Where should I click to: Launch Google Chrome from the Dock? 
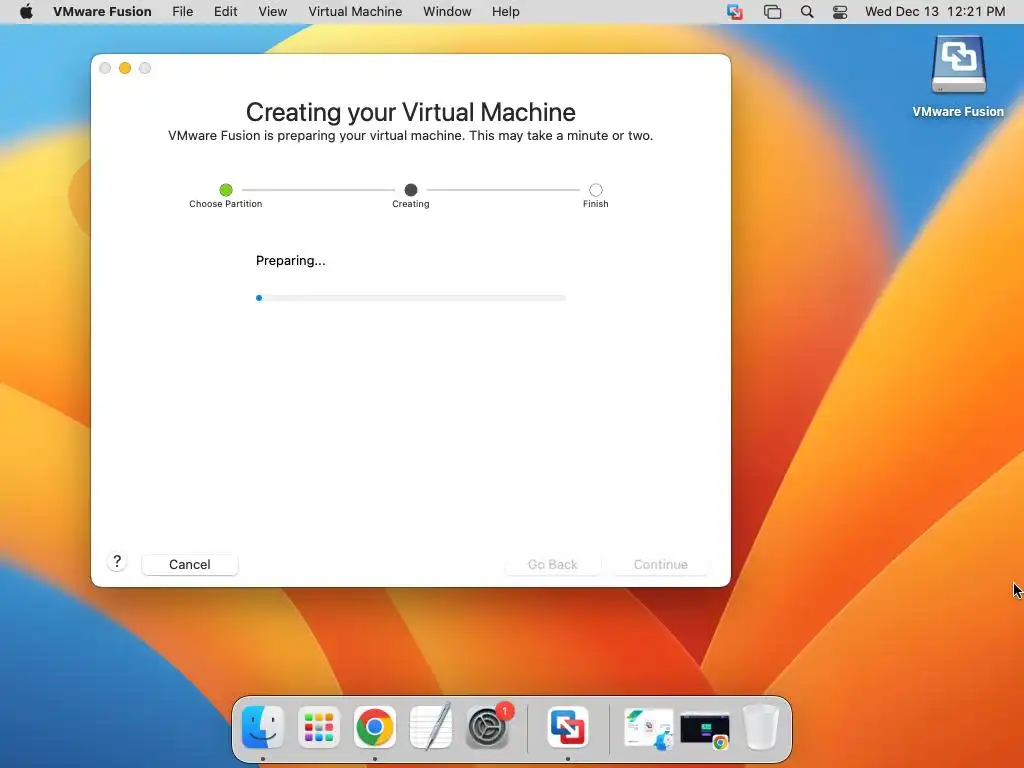(x=375, y=727)
